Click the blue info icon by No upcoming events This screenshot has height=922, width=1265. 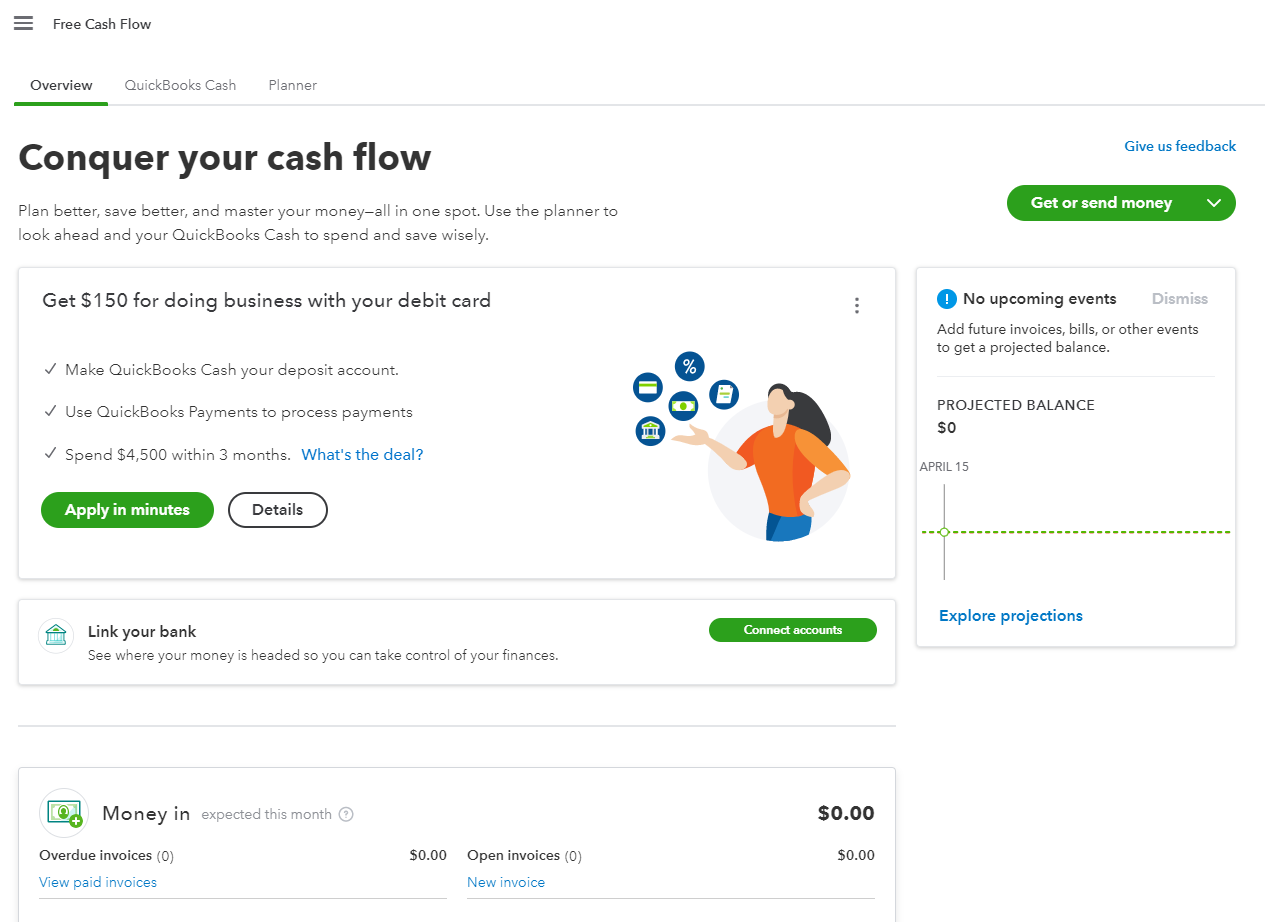tap(947, 299)
